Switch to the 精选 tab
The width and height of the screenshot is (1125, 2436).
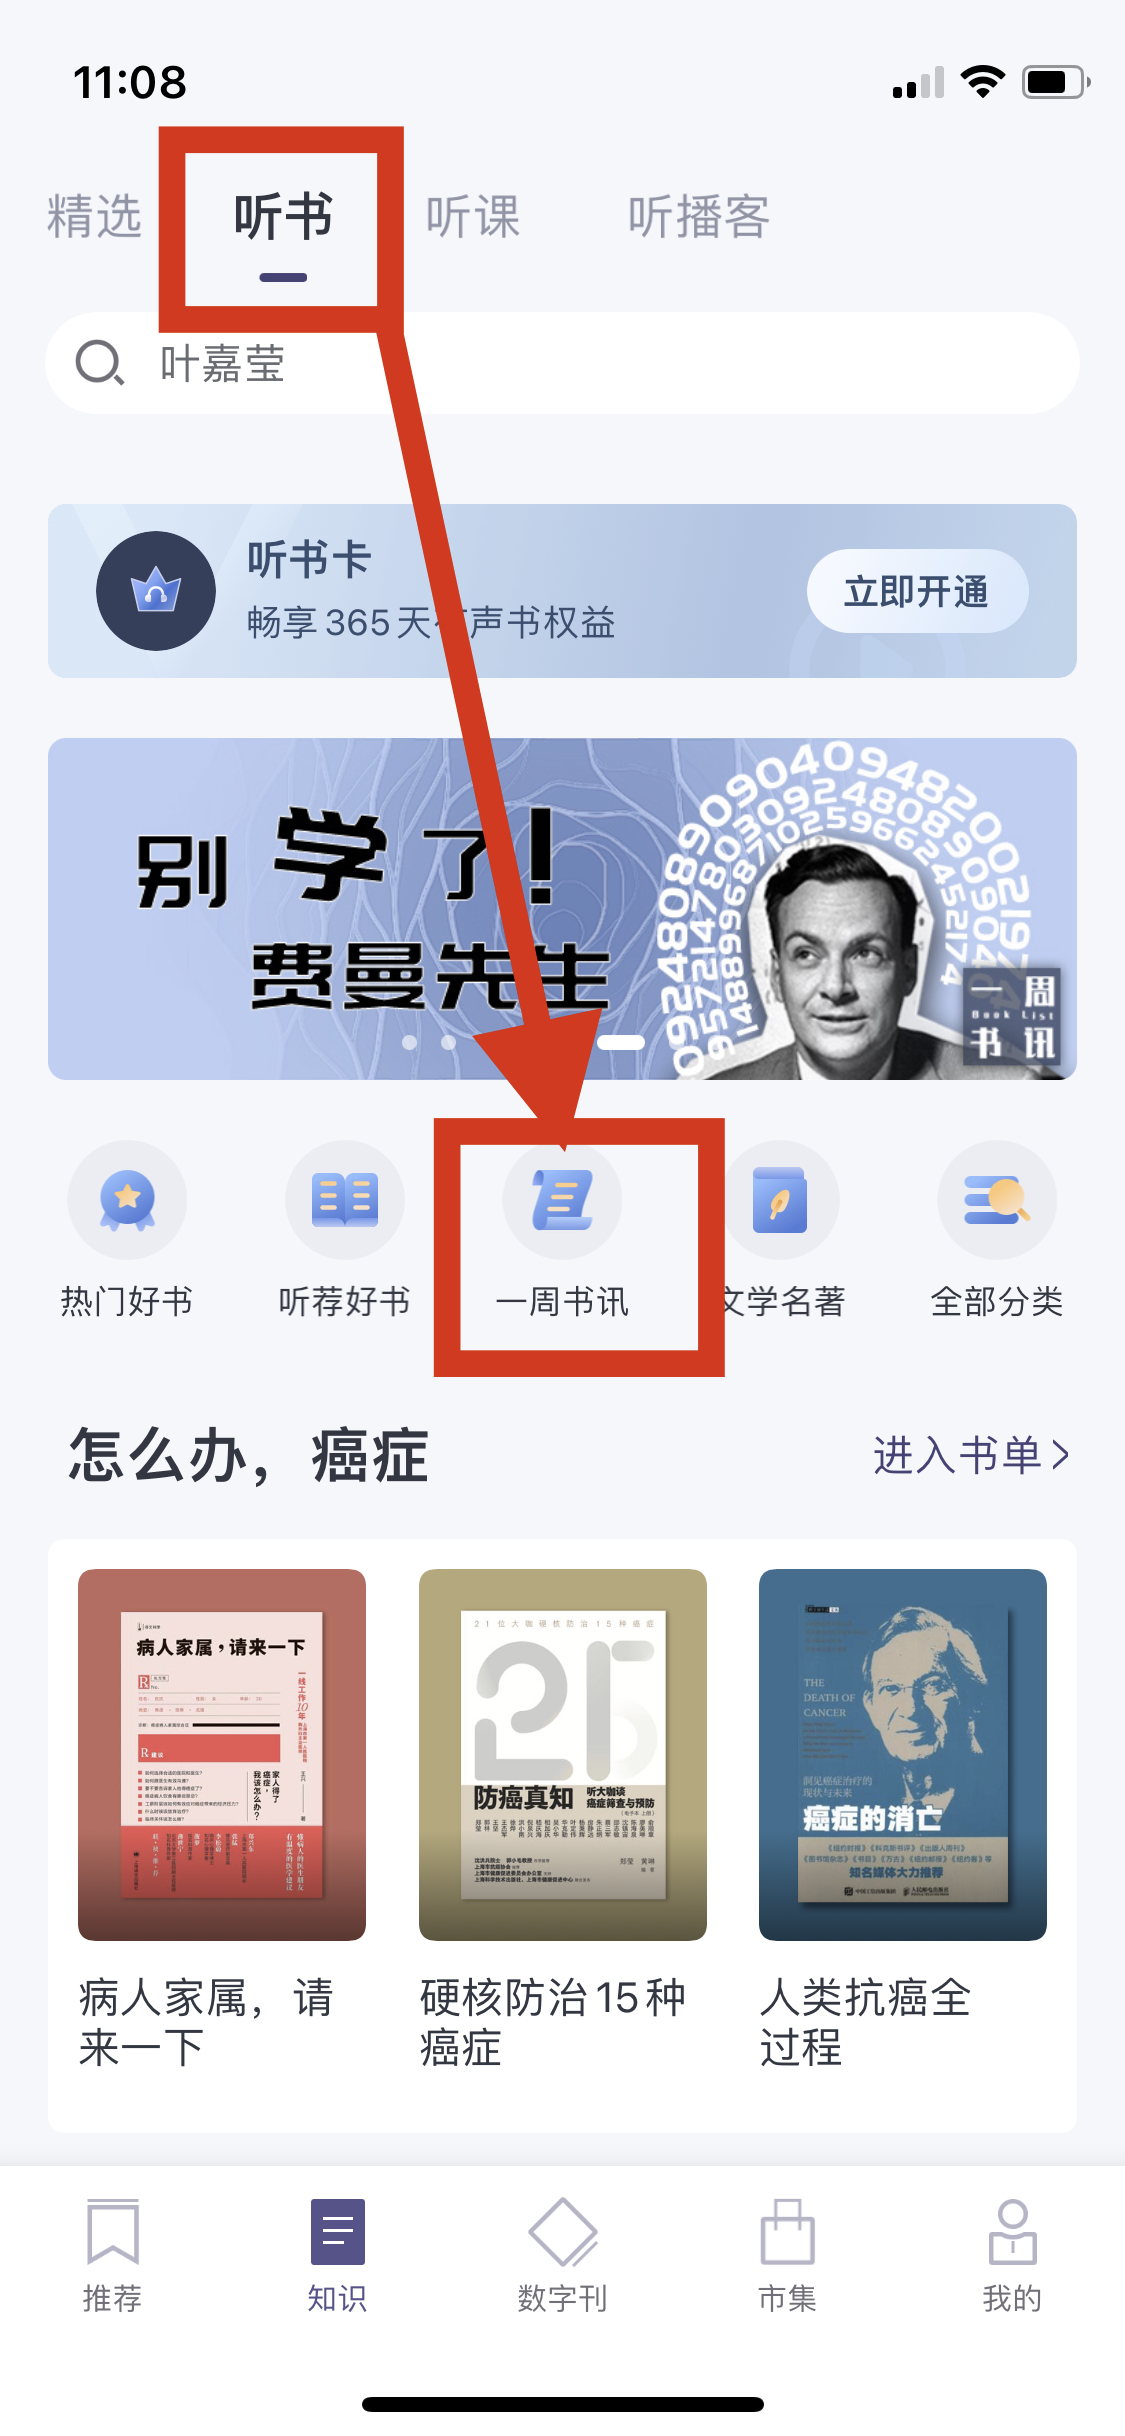(94, 217)
